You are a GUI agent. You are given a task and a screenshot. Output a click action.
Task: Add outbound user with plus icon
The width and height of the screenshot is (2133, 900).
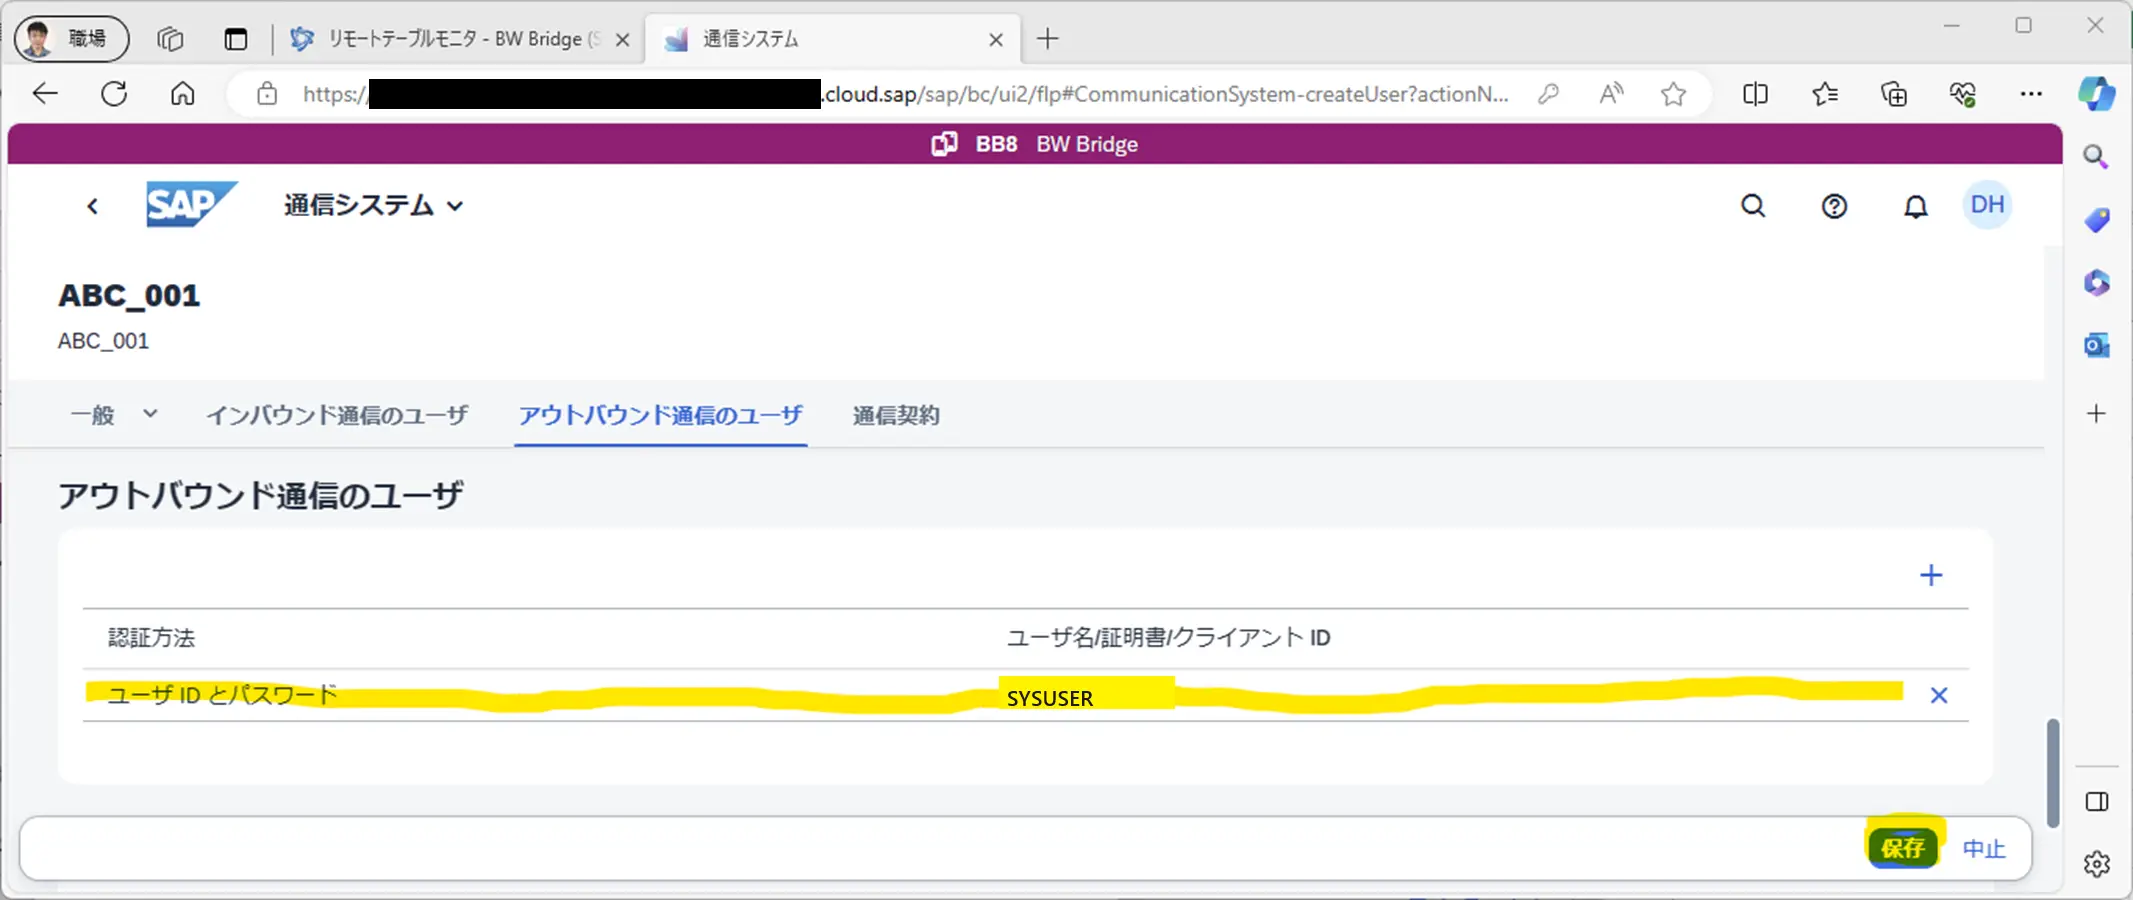pos(1931,575)
